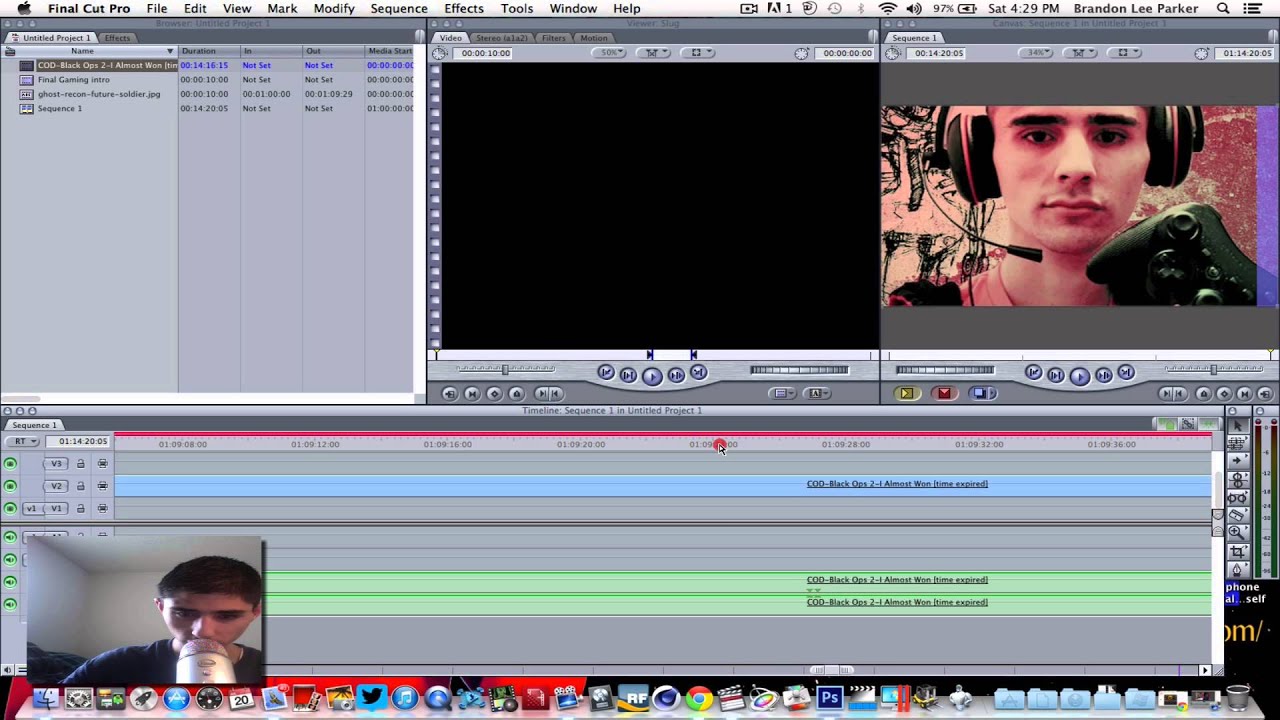Go to previous edit in the Viewer
The image size is (1280, 720).
pyautogui.click(x=606, y=373)
